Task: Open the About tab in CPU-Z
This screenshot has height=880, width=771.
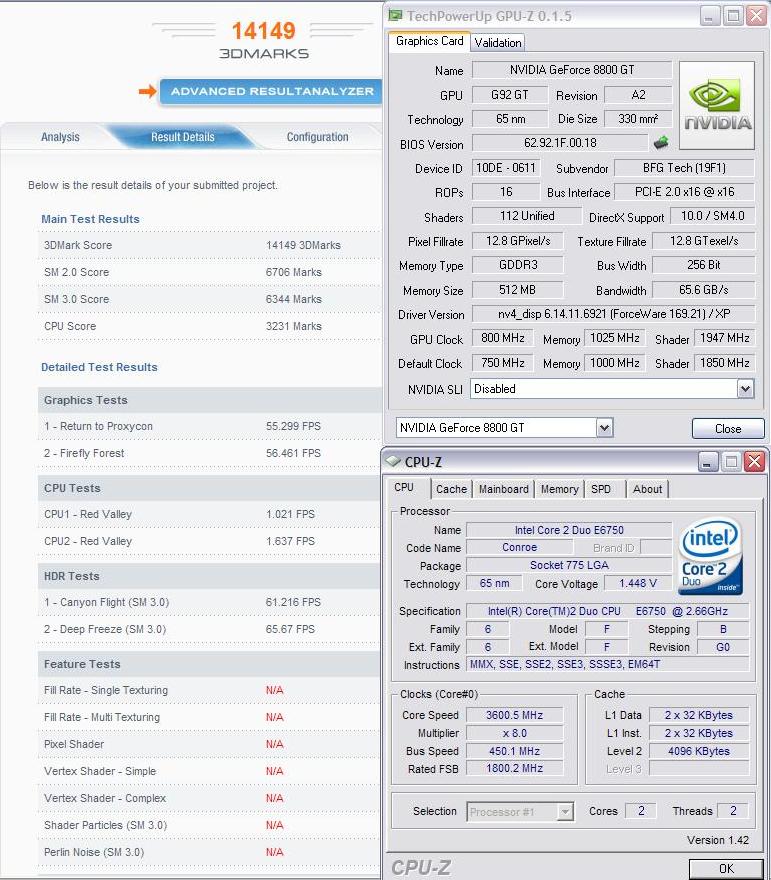Action: pos(648,489)
